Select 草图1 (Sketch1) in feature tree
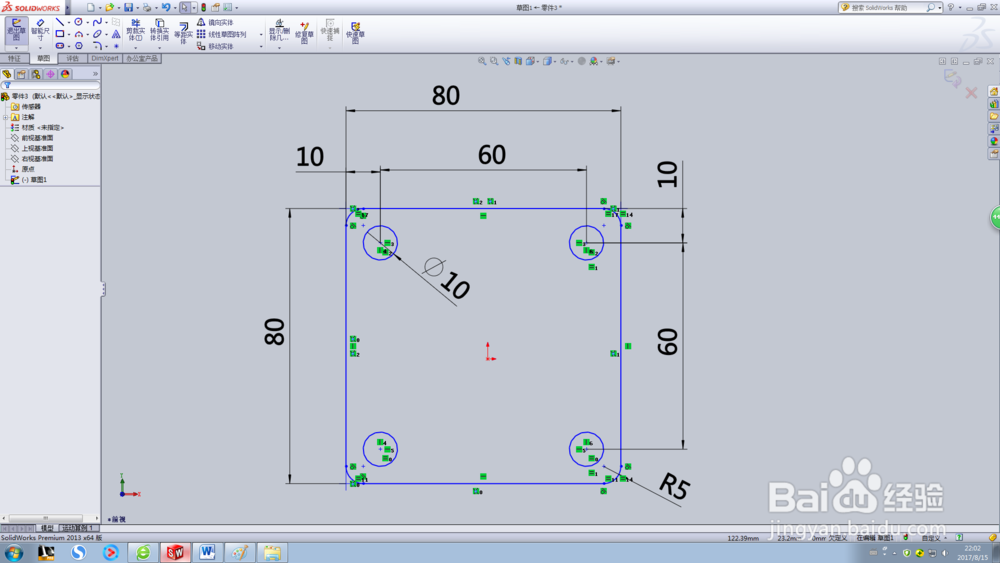The image size is (1000, 563). (x=34, y=180)
